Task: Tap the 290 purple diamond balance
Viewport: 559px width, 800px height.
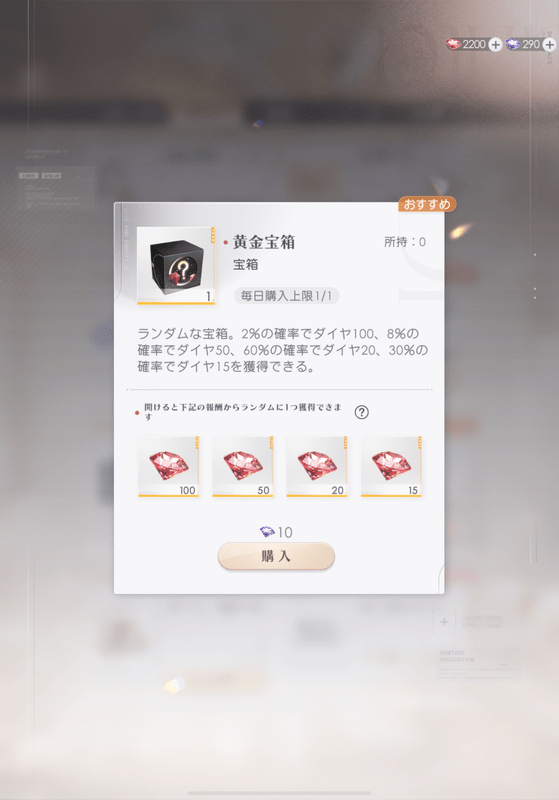Action: (531, 44)
